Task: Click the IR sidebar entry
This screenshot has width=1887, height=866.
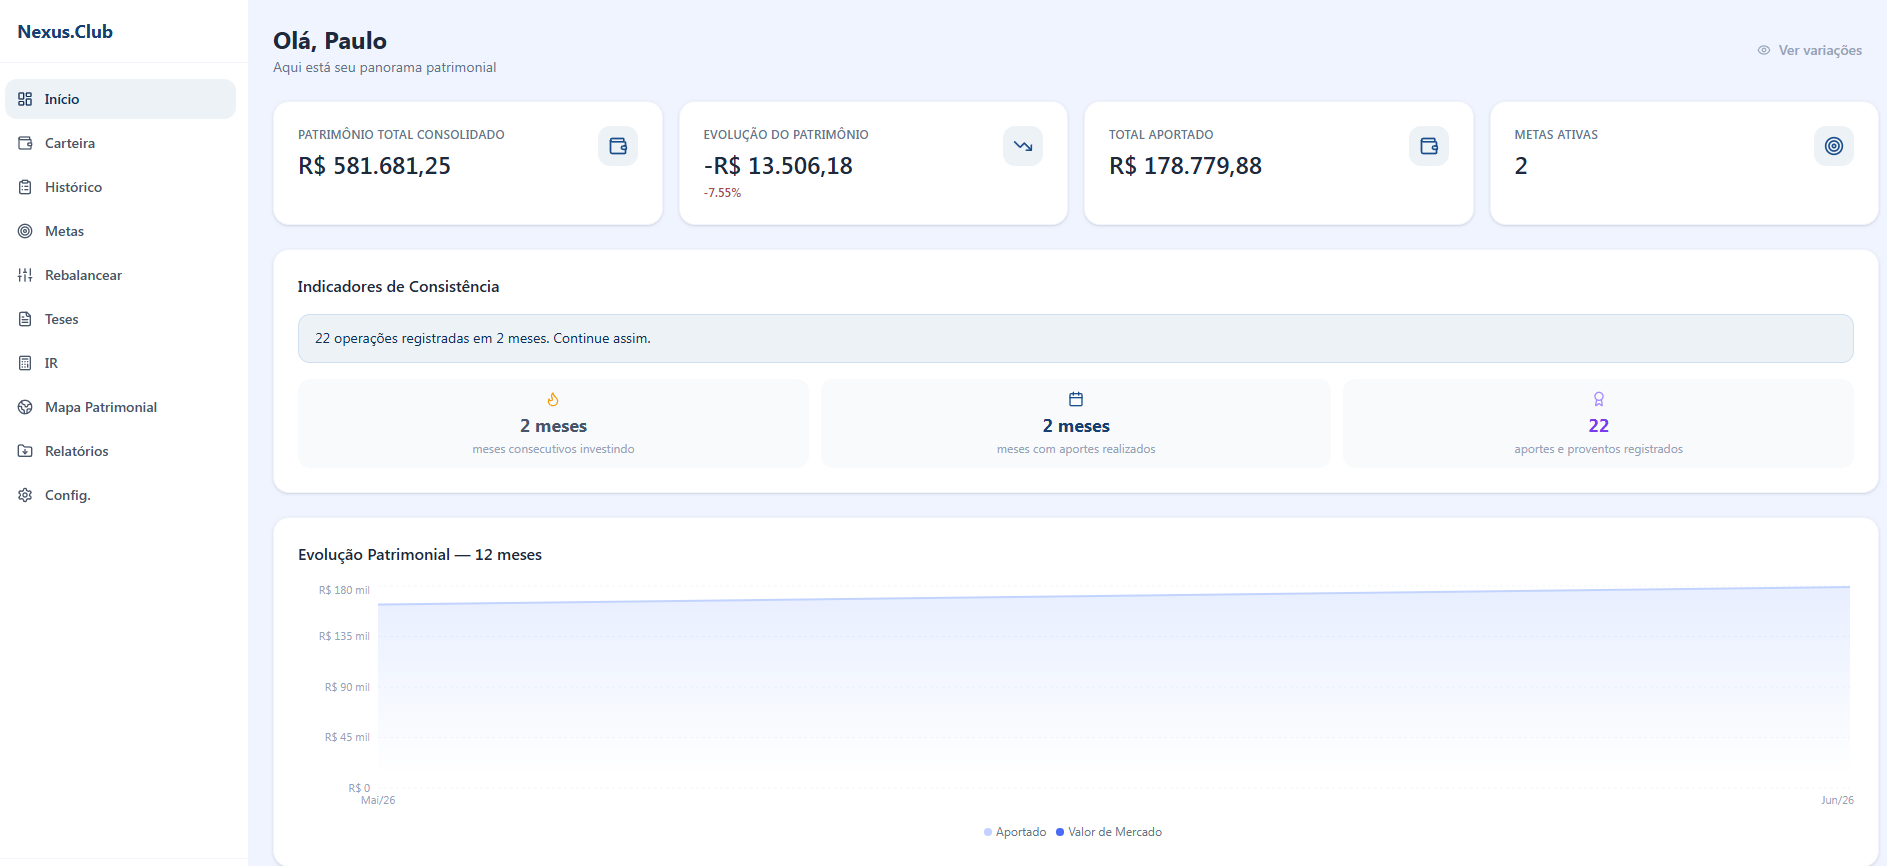Action: tap(120, 363)
